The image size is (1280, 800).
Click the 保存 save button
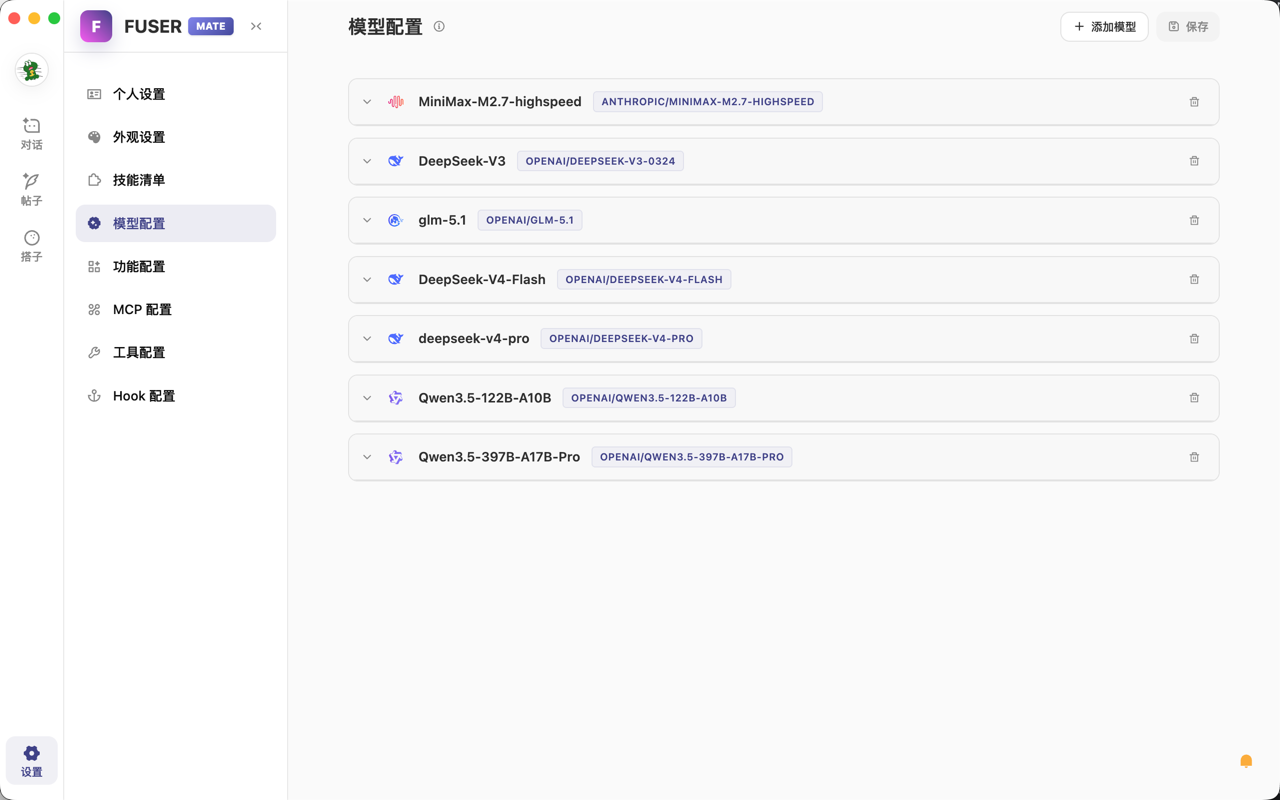pyautogui.click(x=1188, y=27)
